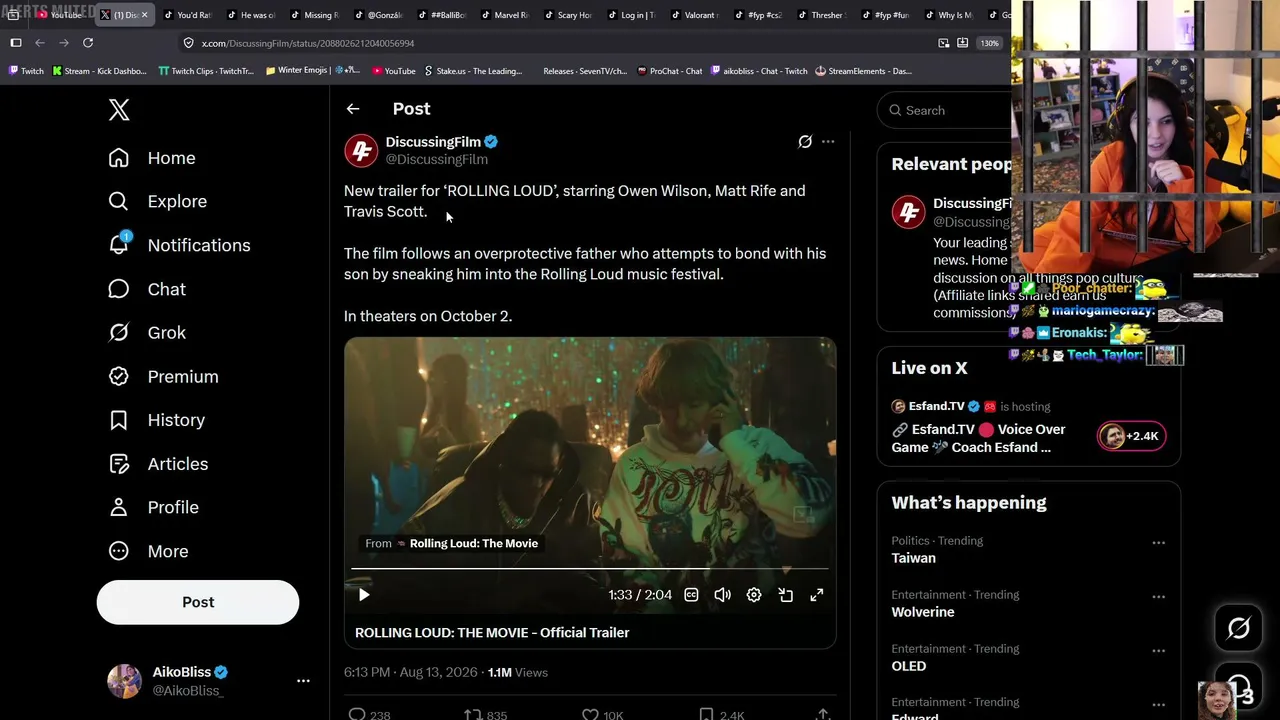Image resolution: width=1280 pixels, height=720 pixels.
Task: Seek on the video progress bar
Action: (x=590, y=569)
